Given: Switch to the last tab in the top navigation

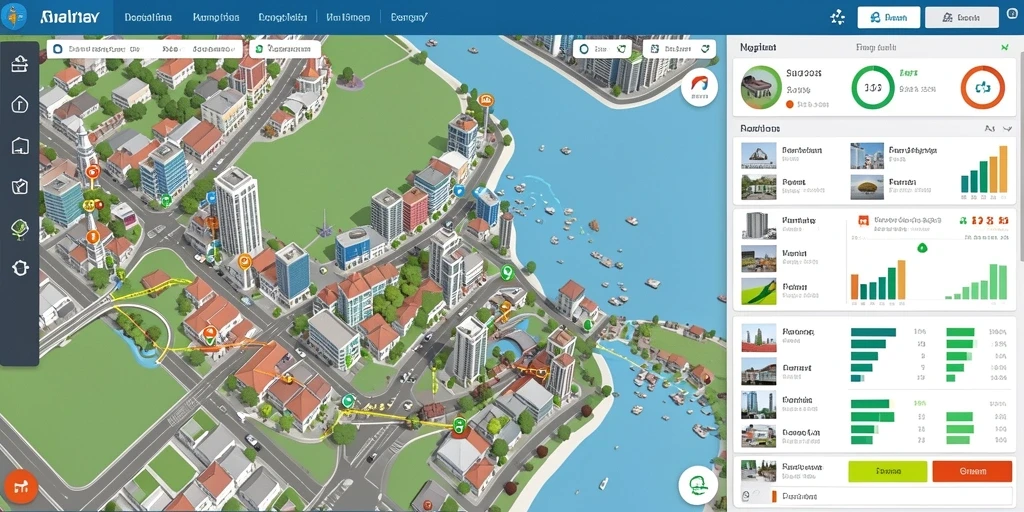Looking at the screenshot, I should (409, 18).
